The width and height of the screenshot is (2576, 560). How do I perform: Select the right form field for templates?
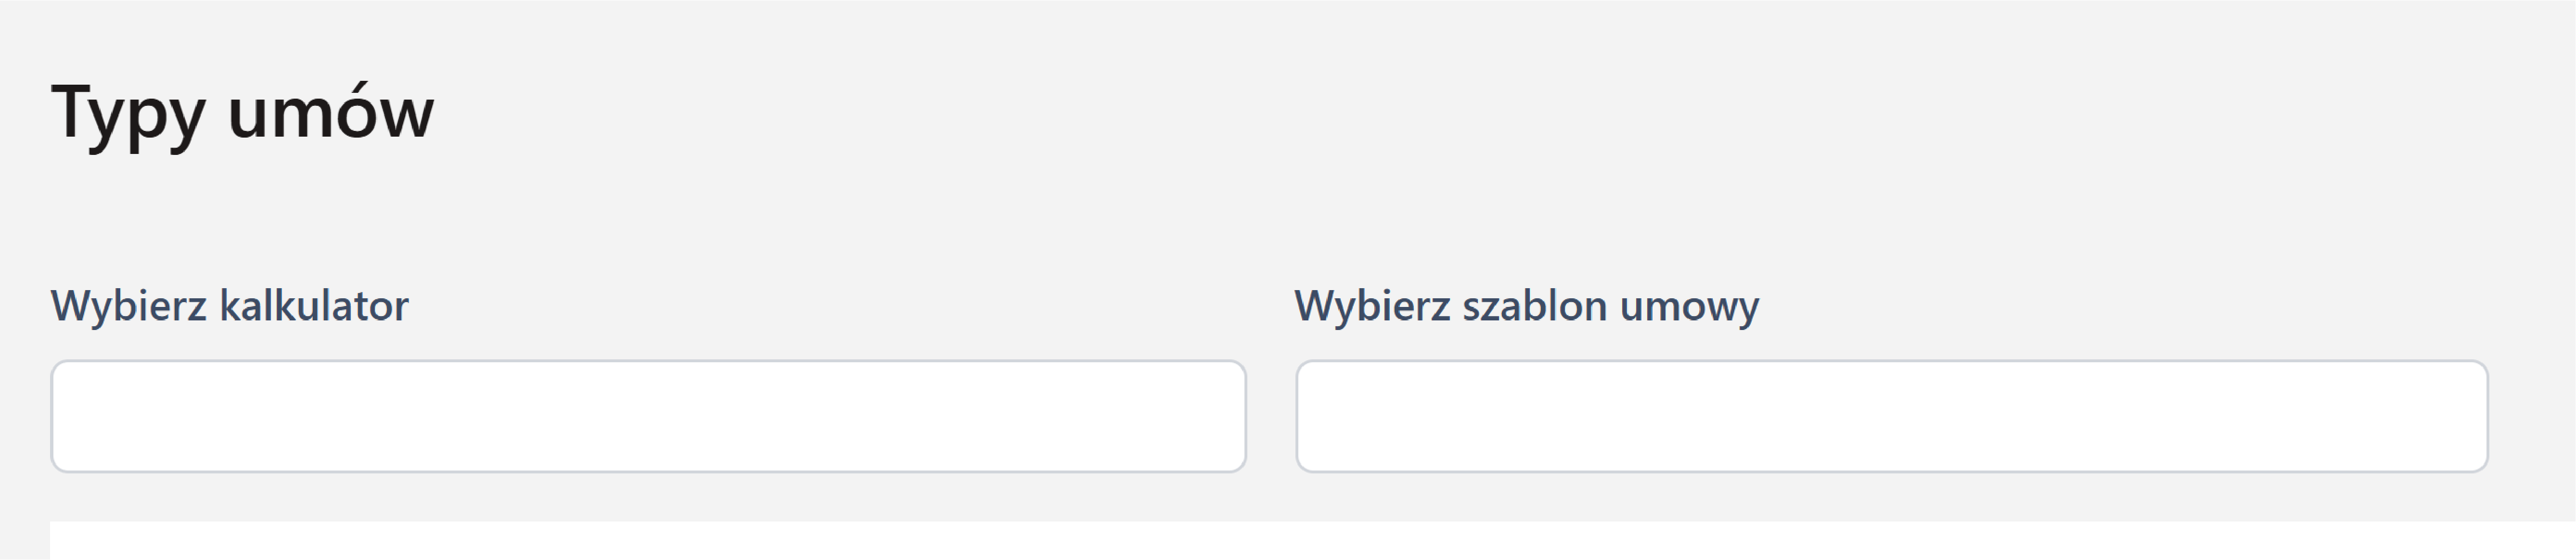click(x=1891, y=416)
